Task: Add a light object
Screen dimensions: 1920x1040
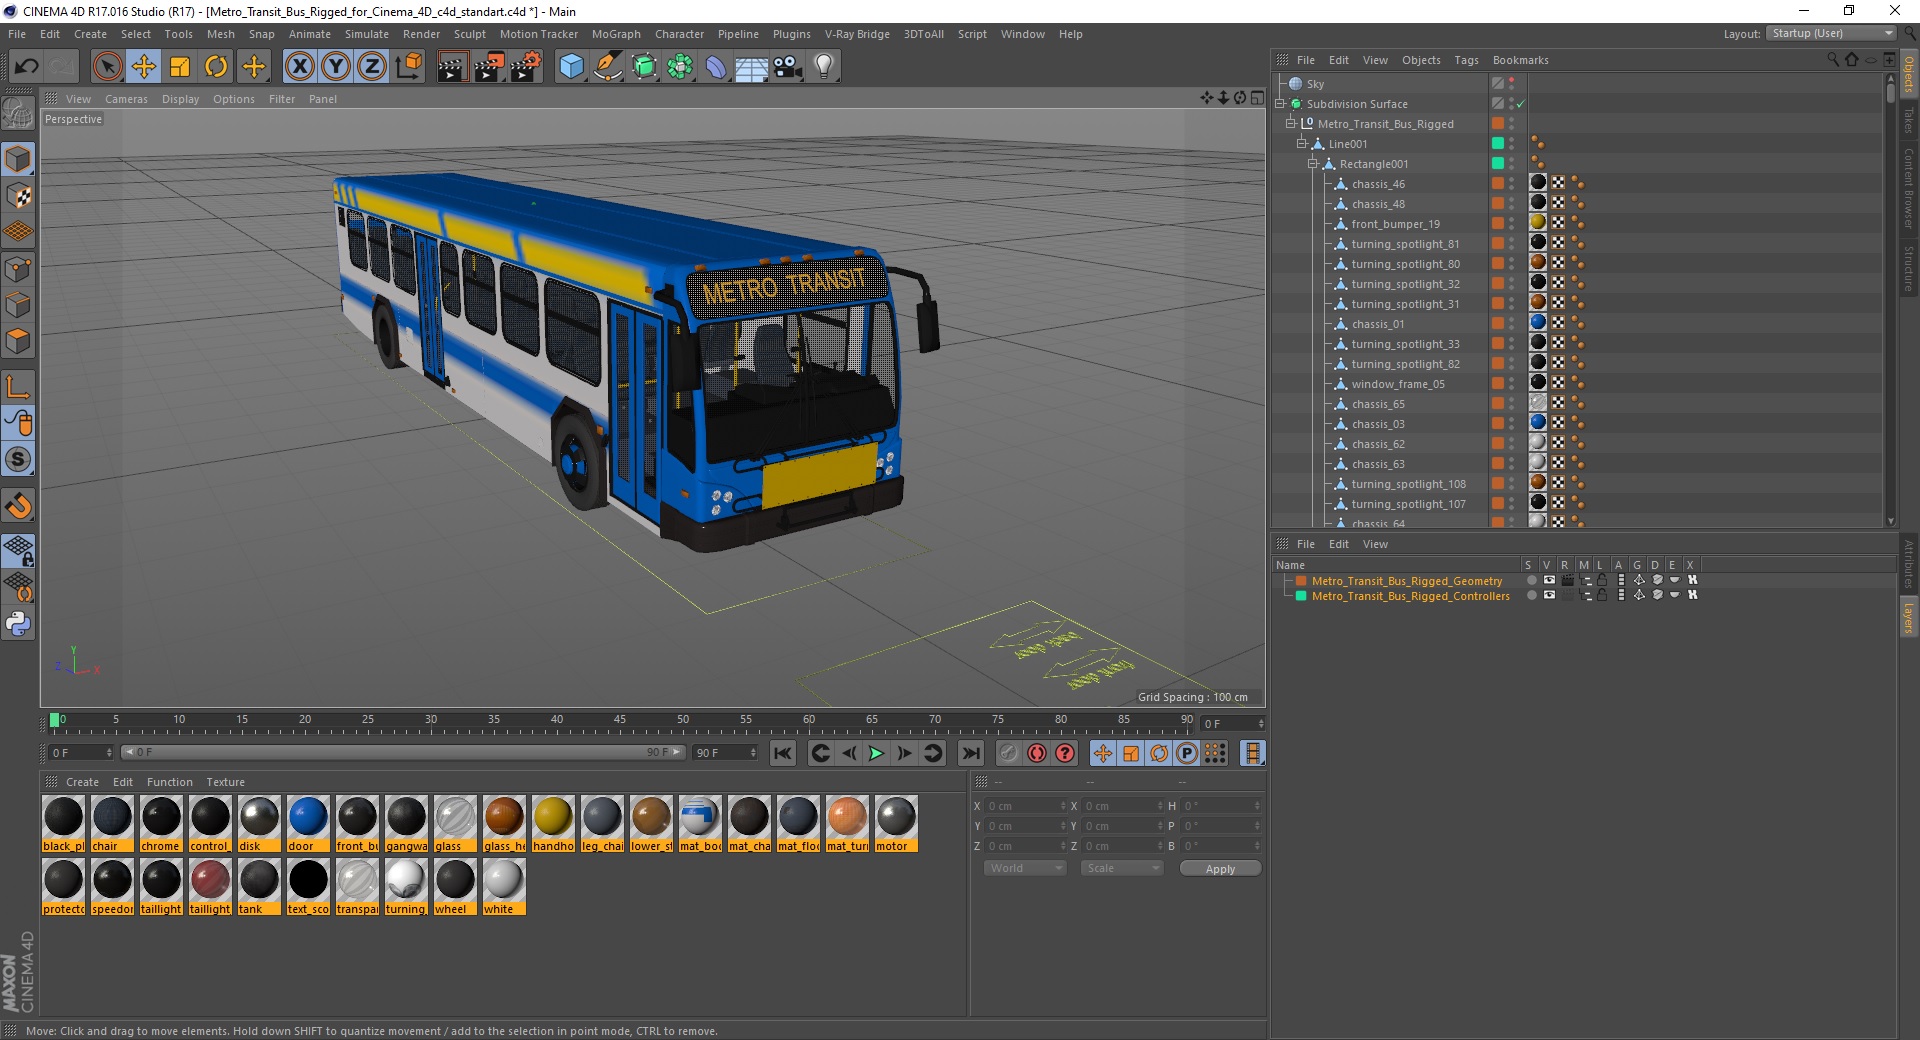Action: pyautogui.click(x=824, y=67)
